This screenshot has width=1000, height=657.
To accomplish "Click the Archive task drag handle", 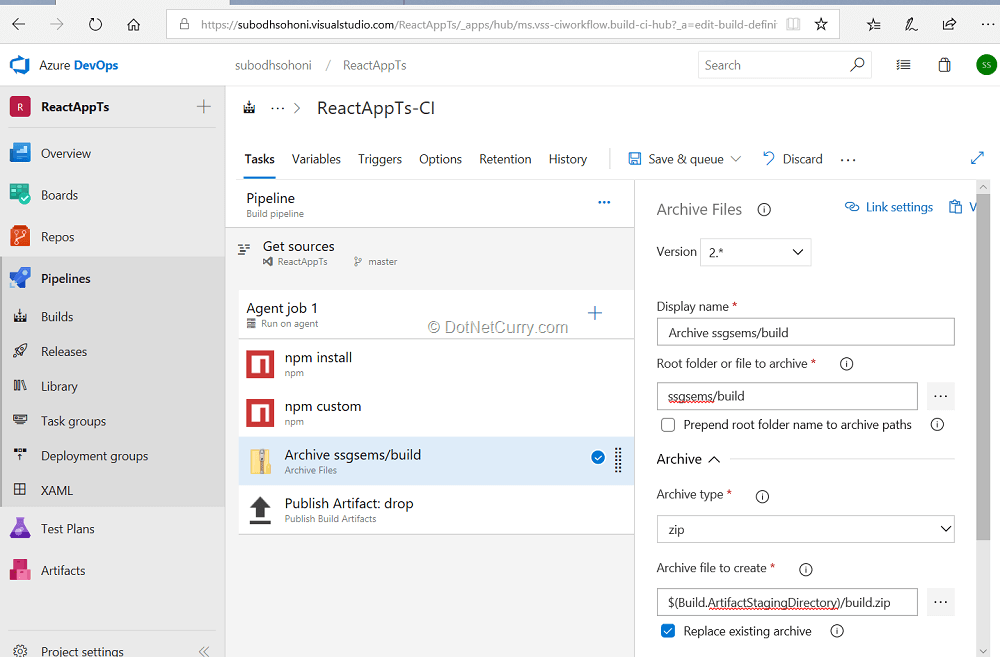I will pos(618,460).
